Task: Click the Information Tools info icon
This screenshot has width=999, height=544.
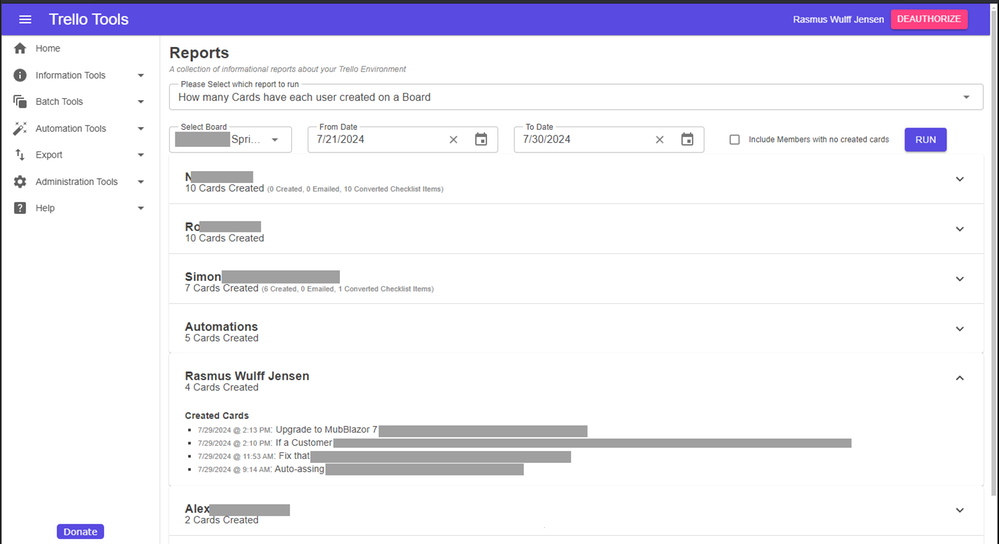Action: pyautogui.click(x=20, y=75)
